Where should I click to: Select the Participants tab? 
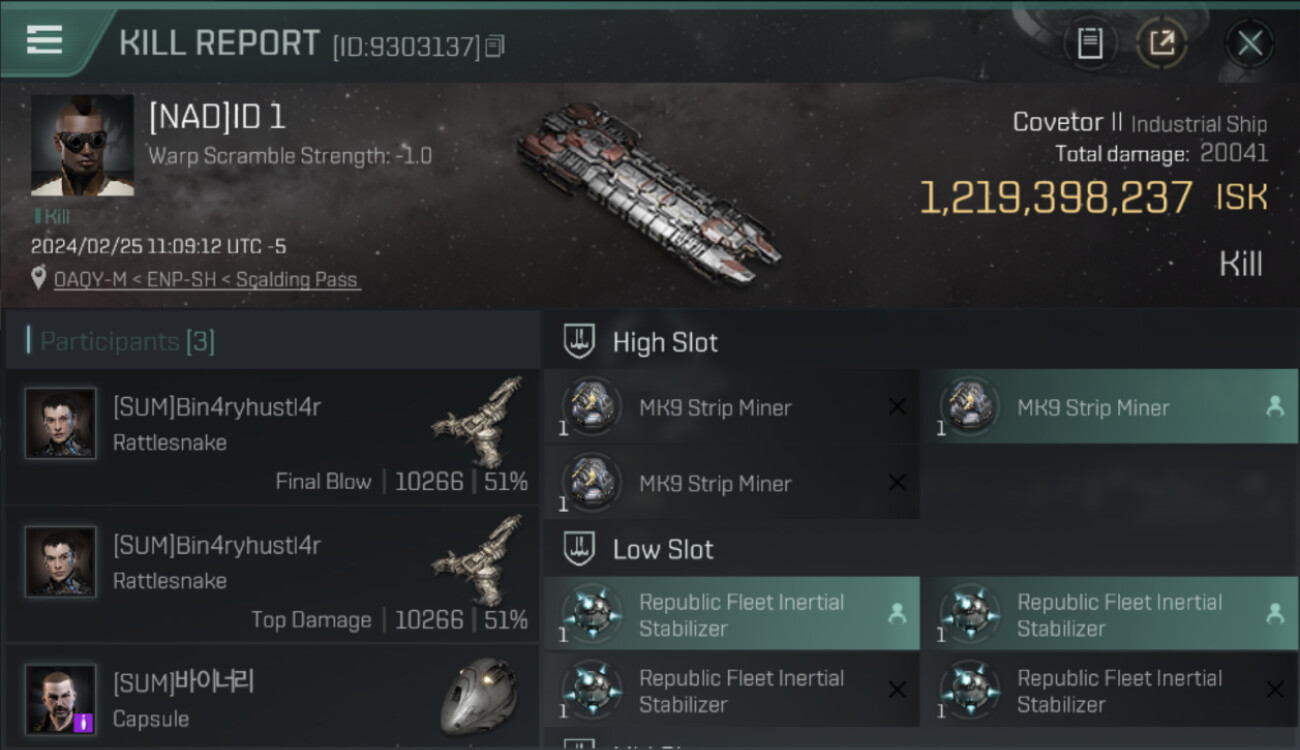127,342
